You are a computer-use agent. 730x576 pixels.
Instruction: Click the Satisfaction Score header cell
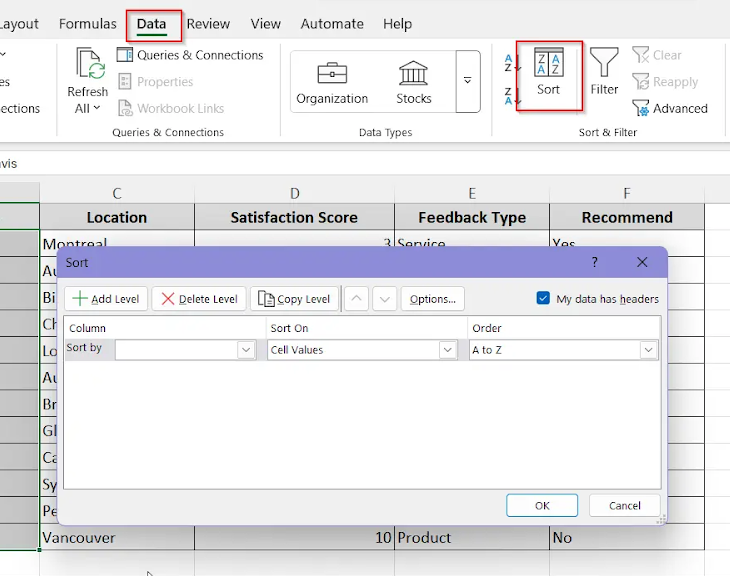click(294, 217)
